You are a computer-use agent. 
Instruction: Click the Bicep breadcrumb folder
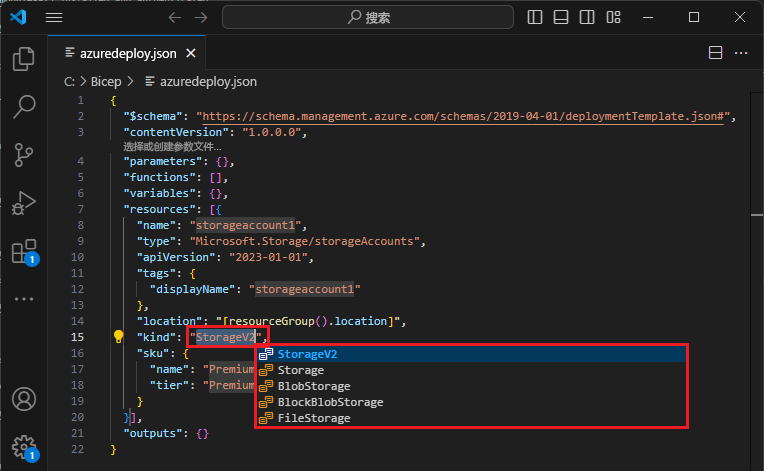coord(106,81)
